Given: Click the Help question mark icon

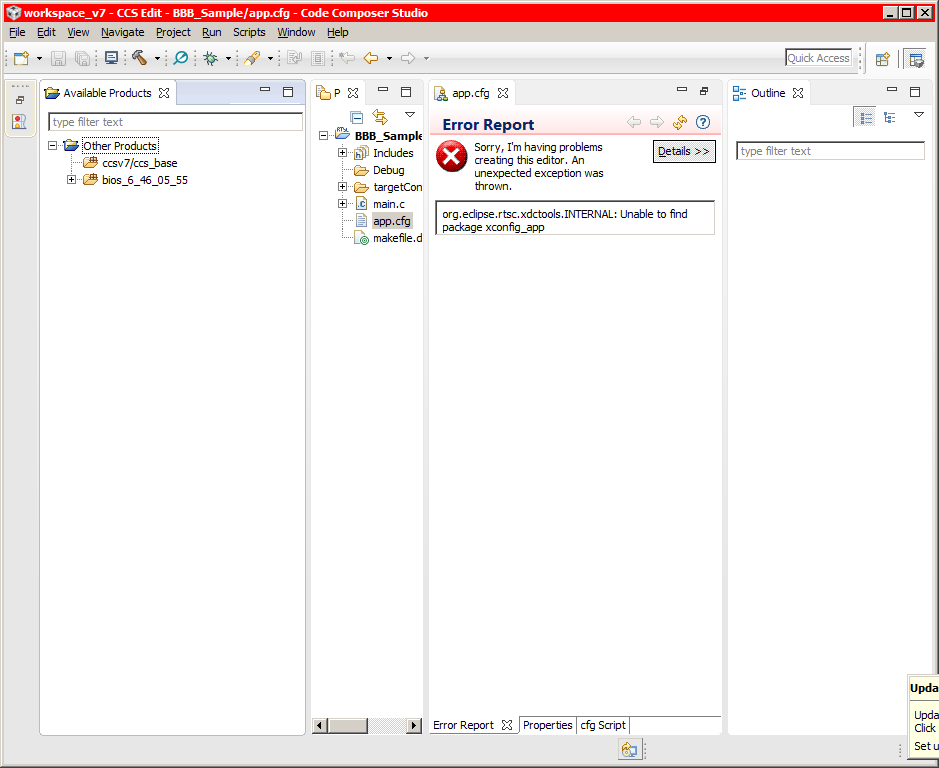Looking at the screenshot, I should pyautogui.click(x=703, y=122).
